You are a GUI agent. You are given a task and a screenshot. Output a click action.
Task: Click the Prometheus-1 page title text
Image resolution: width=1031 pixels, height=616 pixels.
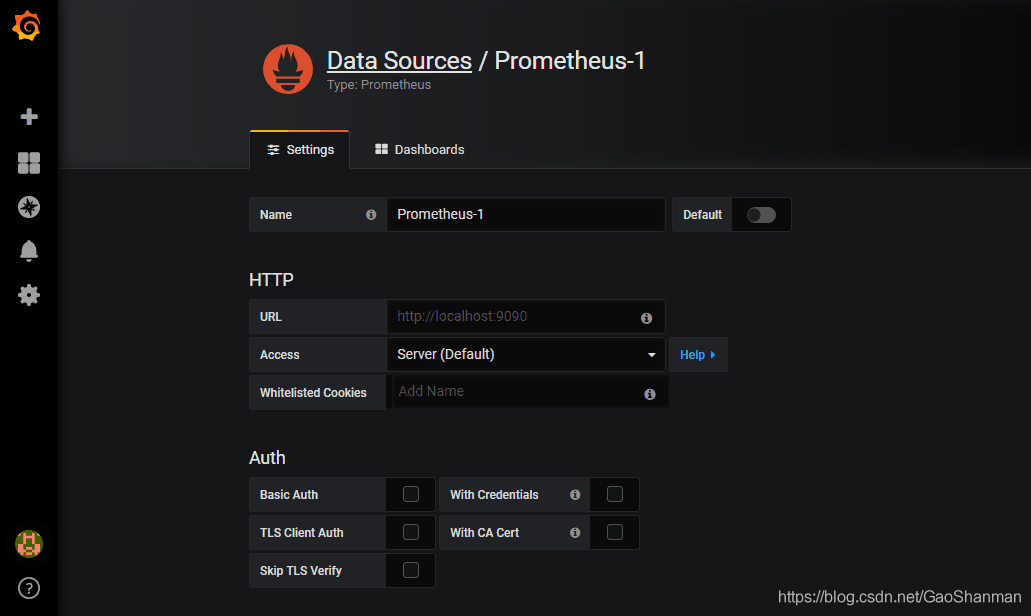click(x=569, y=60)
